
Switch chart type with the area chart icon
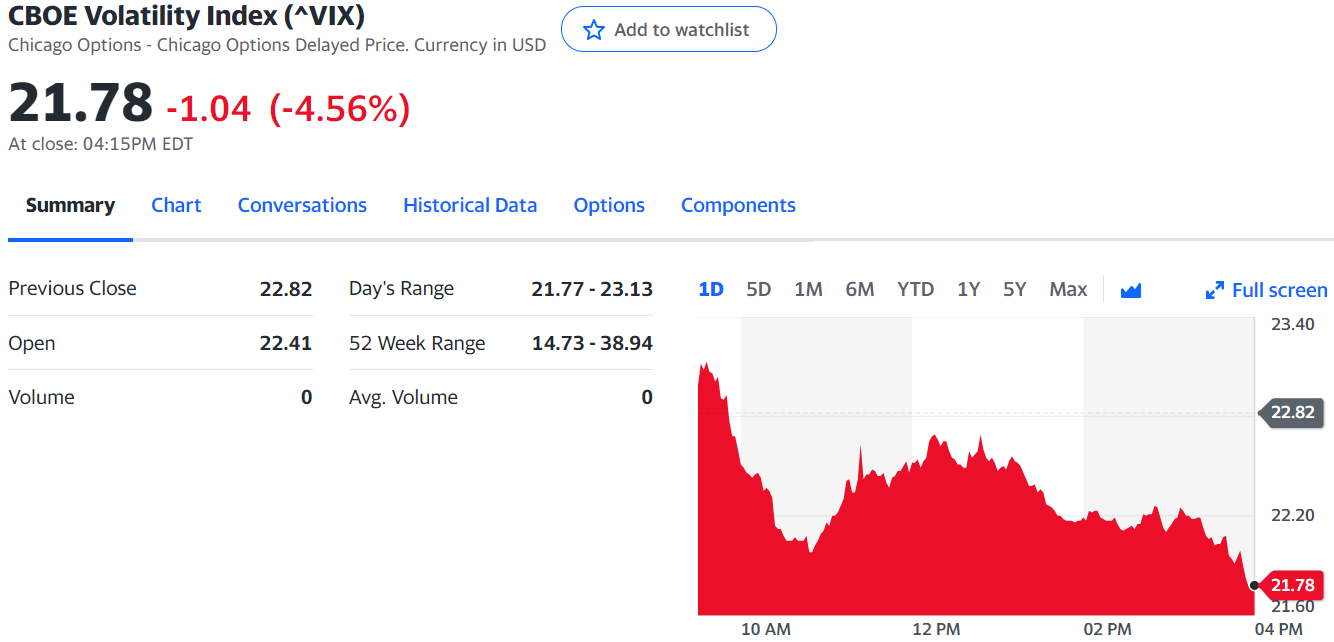tap(1131, 290)
